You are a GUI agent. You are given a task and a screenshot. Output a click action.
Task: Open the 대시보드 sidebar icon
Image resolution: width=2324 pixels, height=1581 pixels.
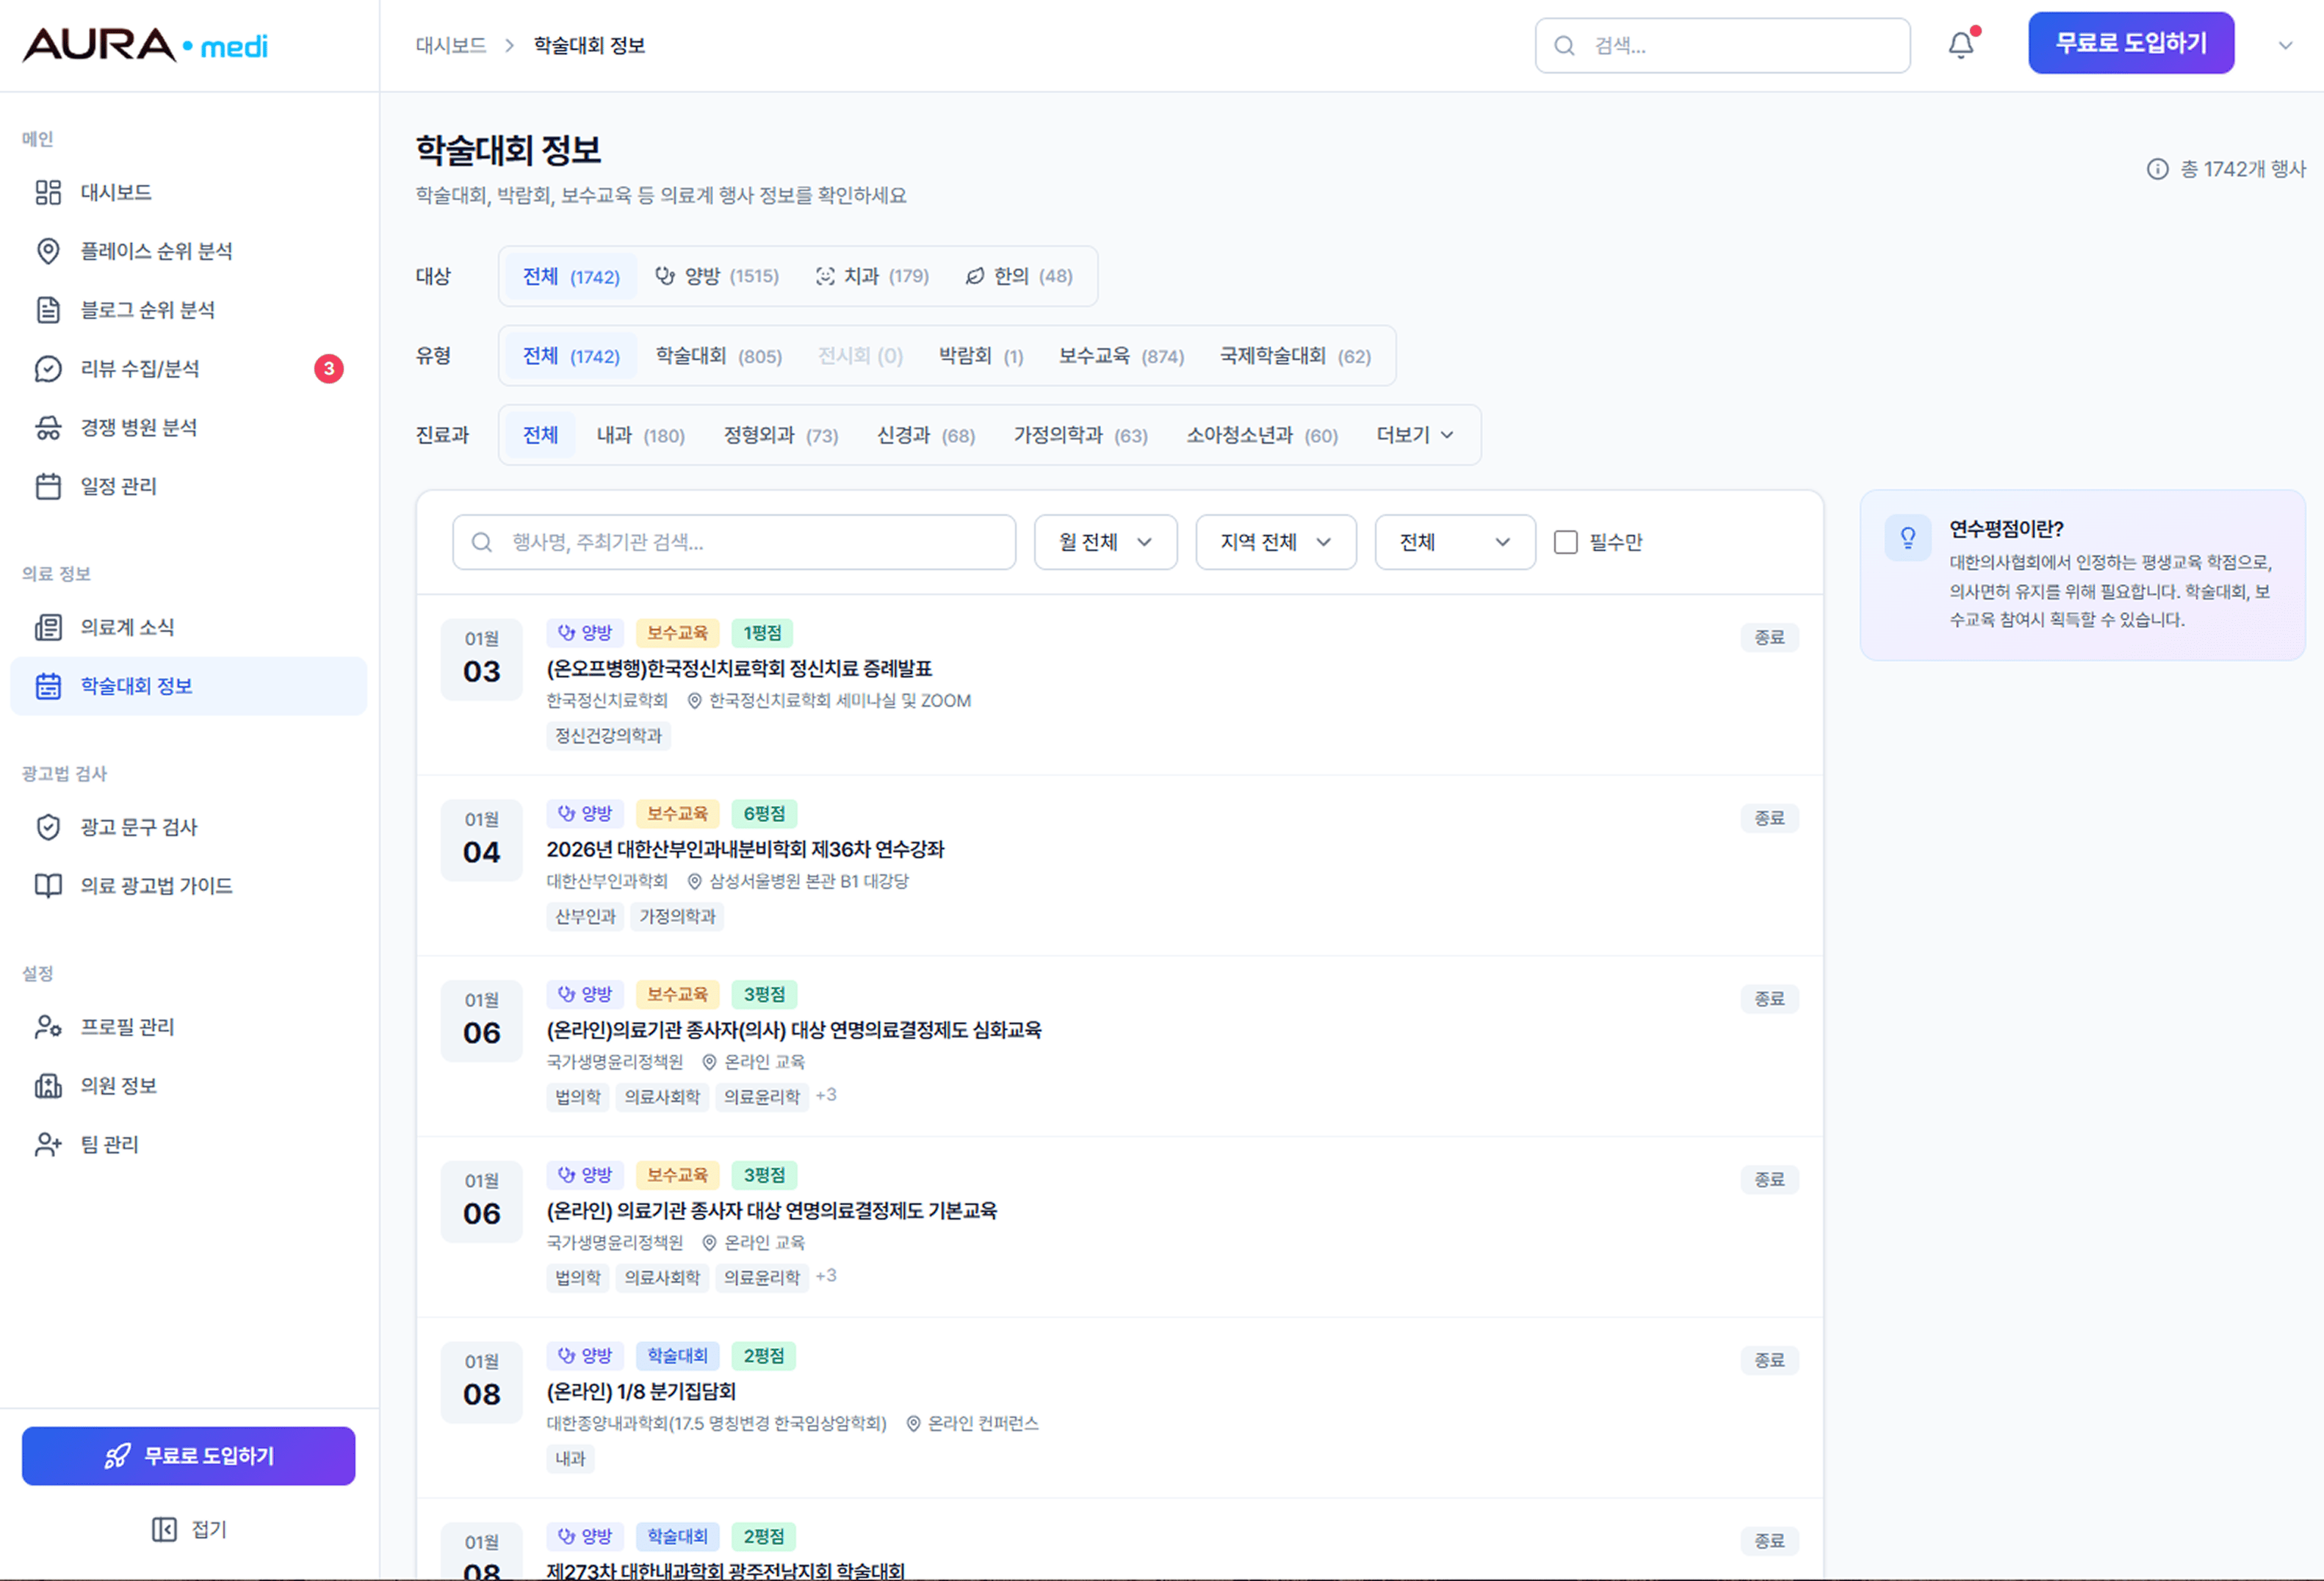point(48,192)
